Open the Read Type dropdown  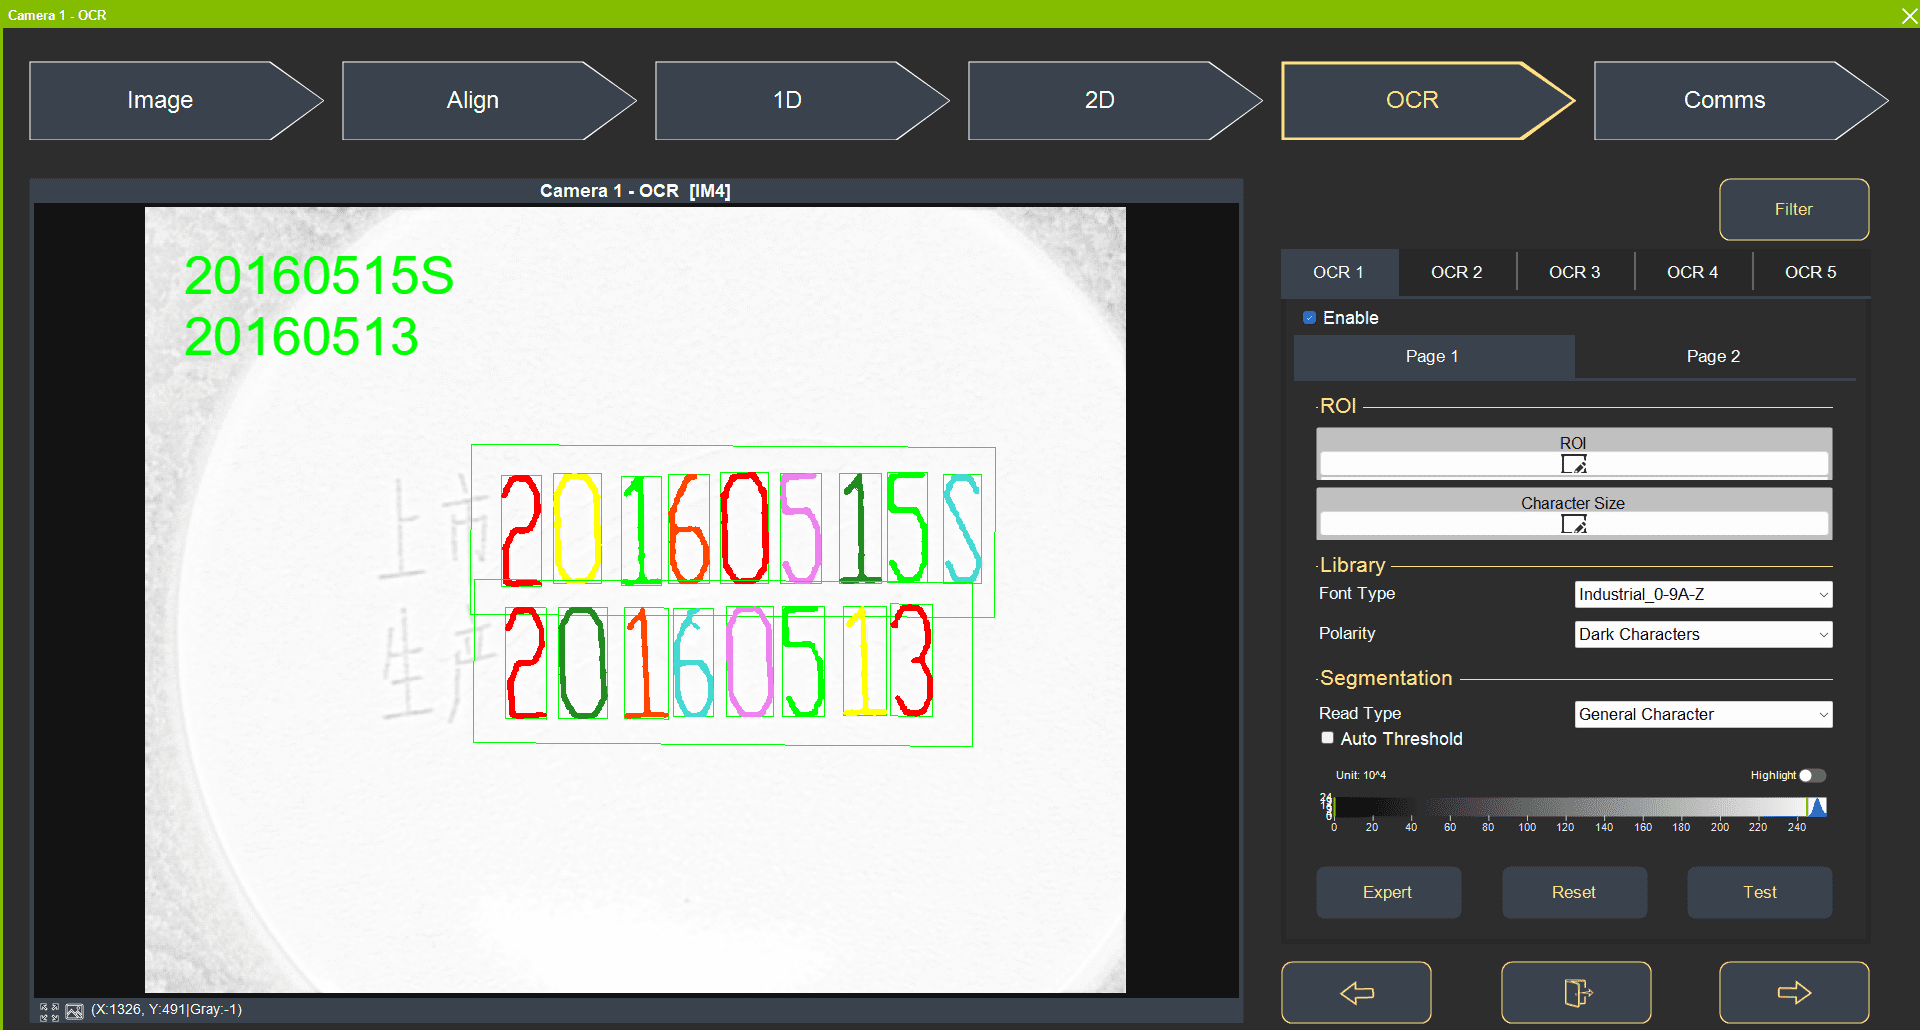click(1703, 714)
